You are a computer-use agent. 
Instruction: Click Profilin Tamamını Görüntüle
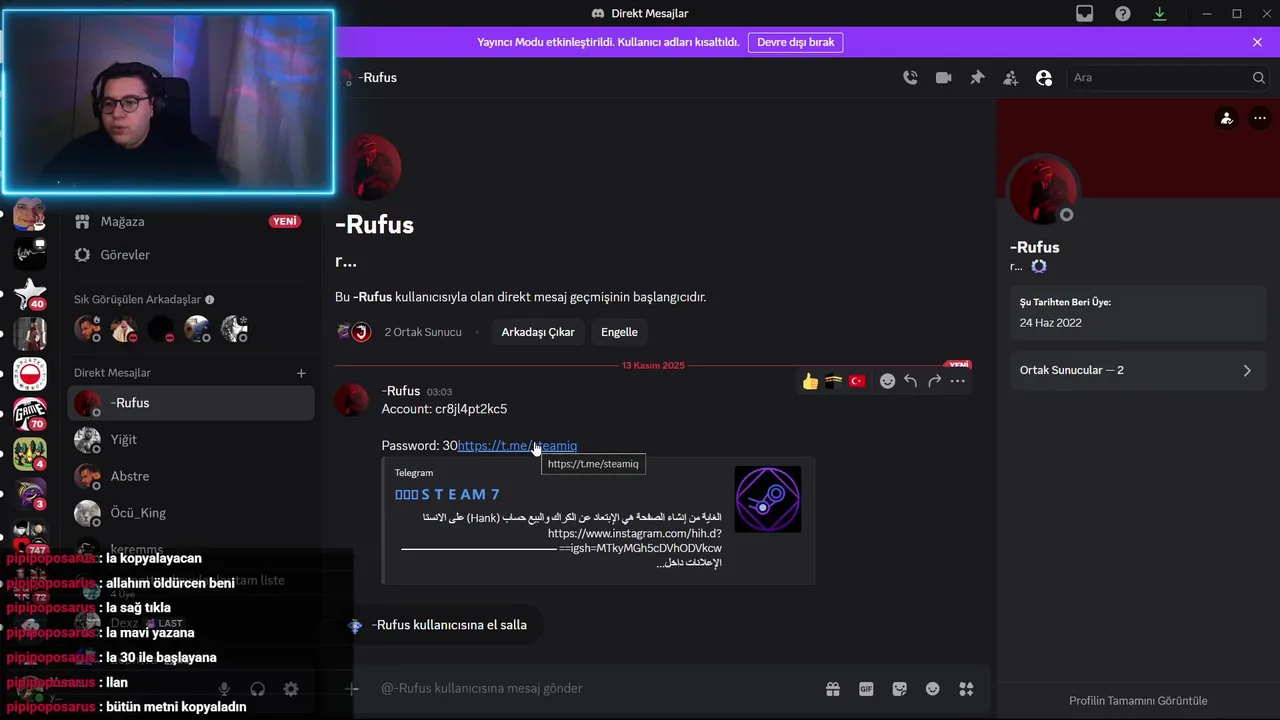(1138, 701)
